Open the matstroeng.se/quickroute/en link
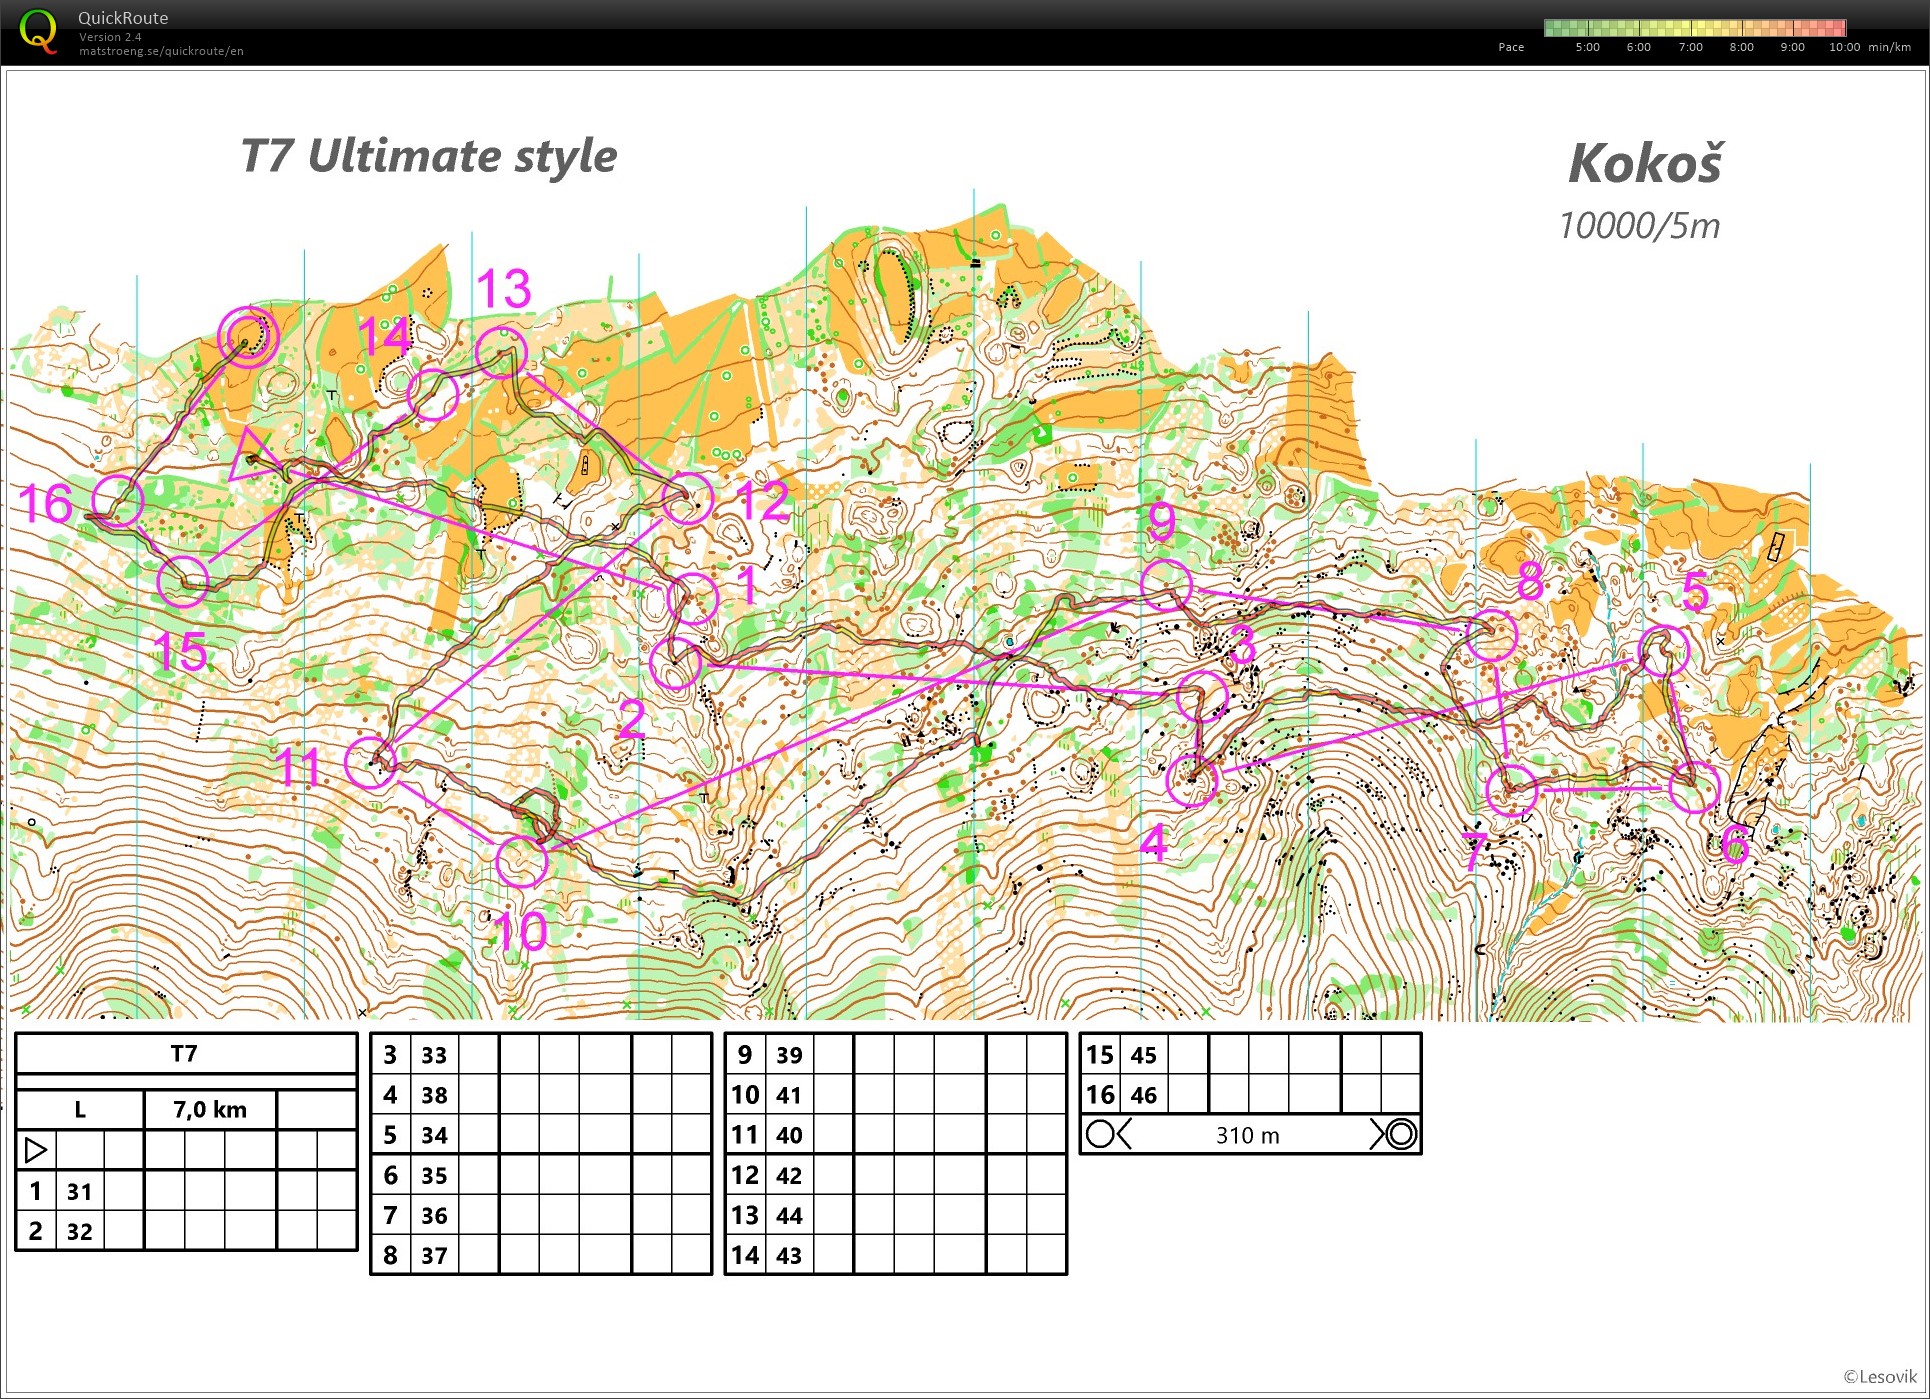The height and width of the screenshot is (1399, 1930). coord(161,51)
